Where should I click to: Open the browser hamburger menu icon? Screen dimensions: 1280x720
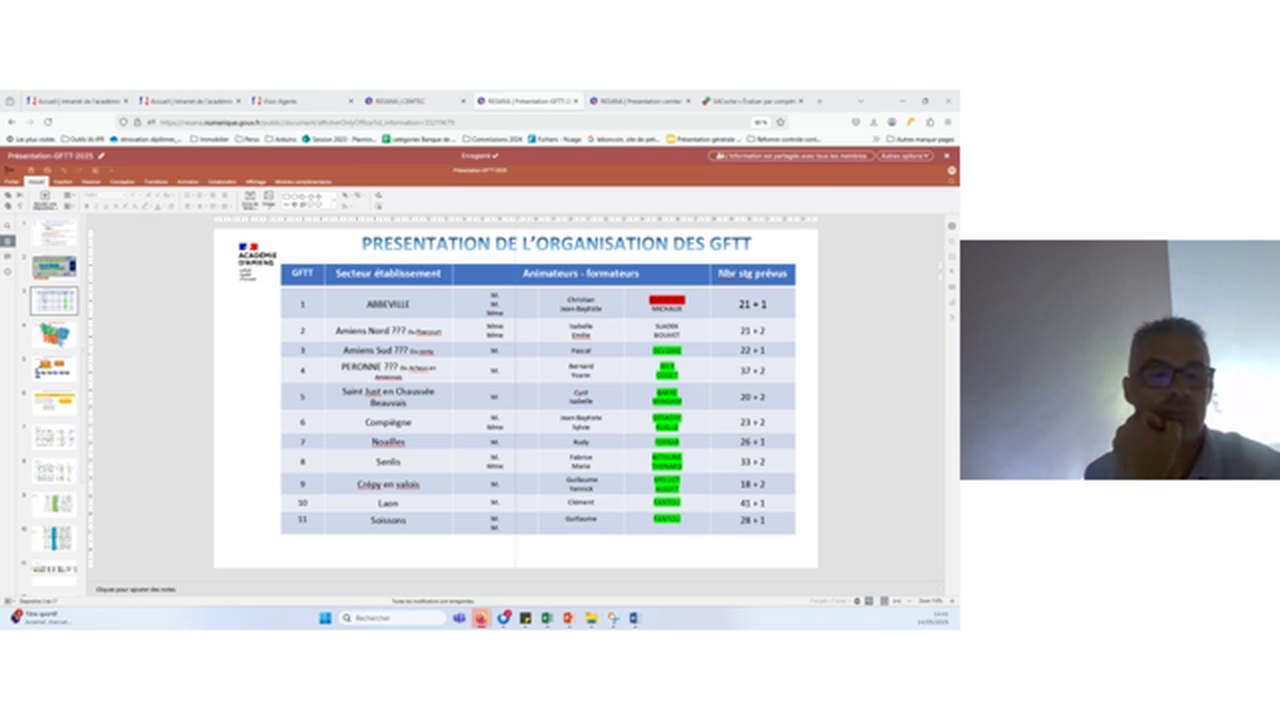coord(948,122)
